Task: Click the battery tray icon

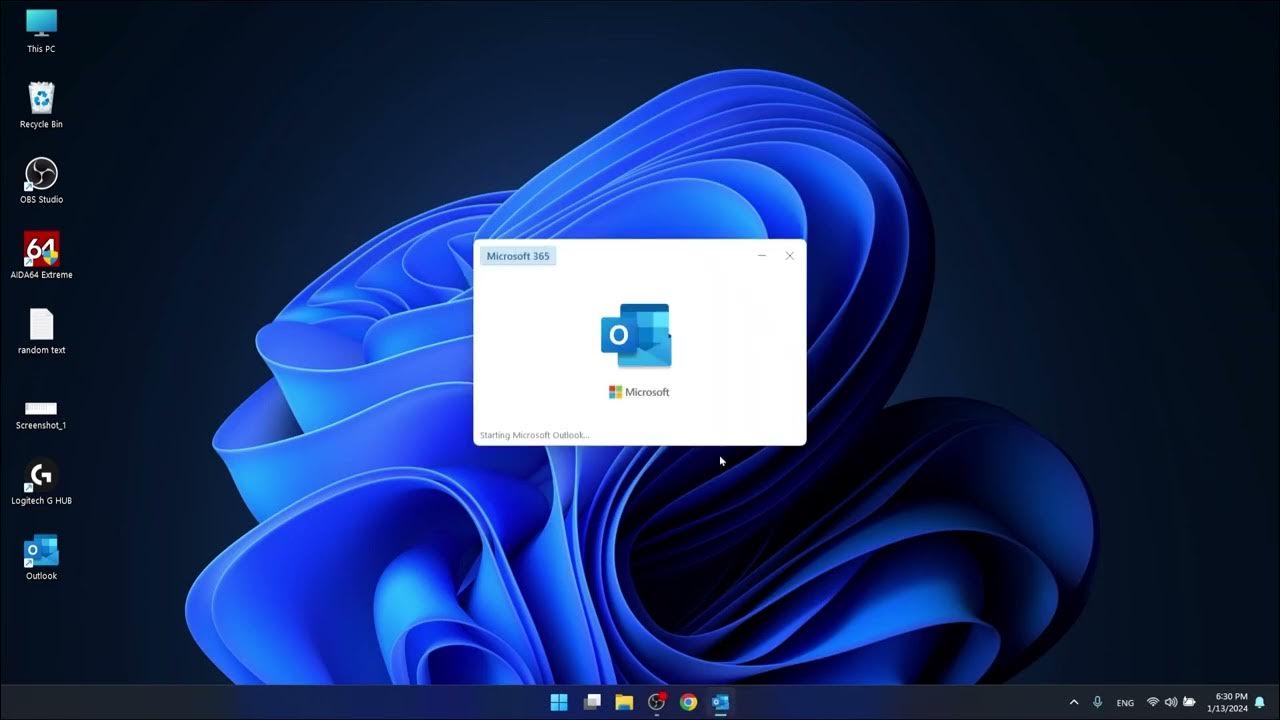Action: 1189,702
